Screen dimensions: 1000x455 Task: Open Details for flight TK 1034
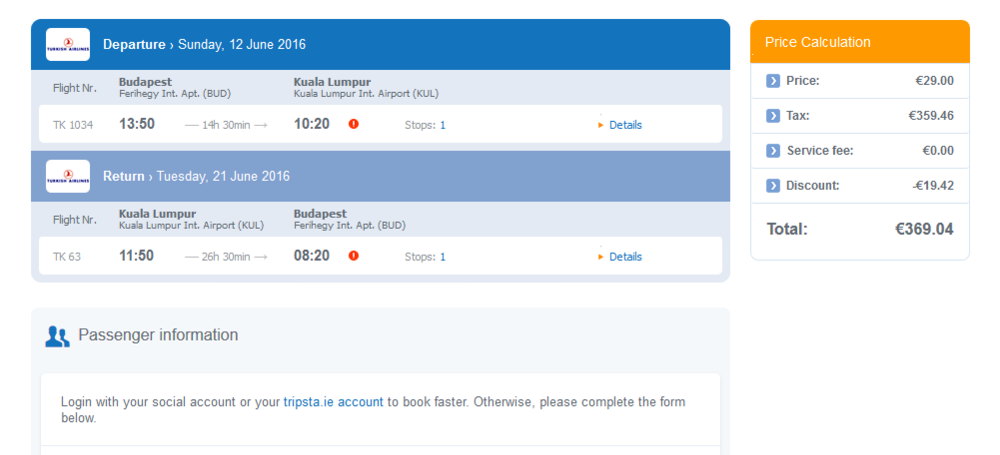point(625,125)
